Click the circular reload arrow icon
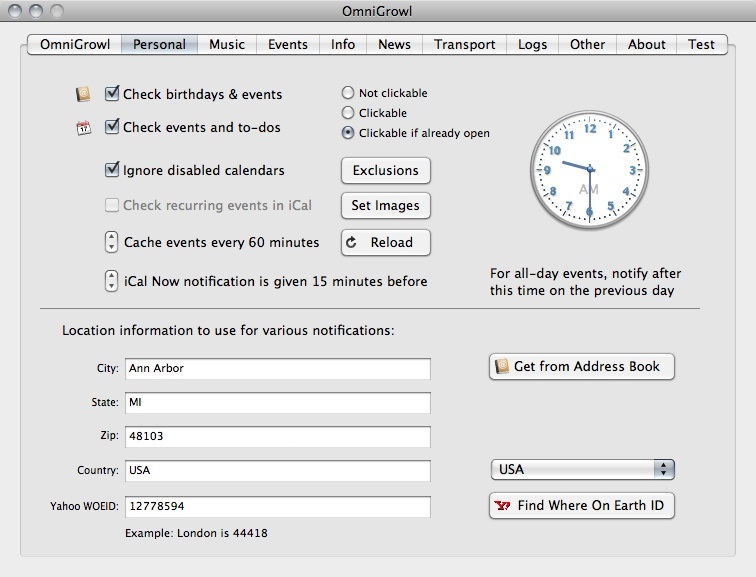756x577 pixels. pyautogui.click(x=351, y=242)
